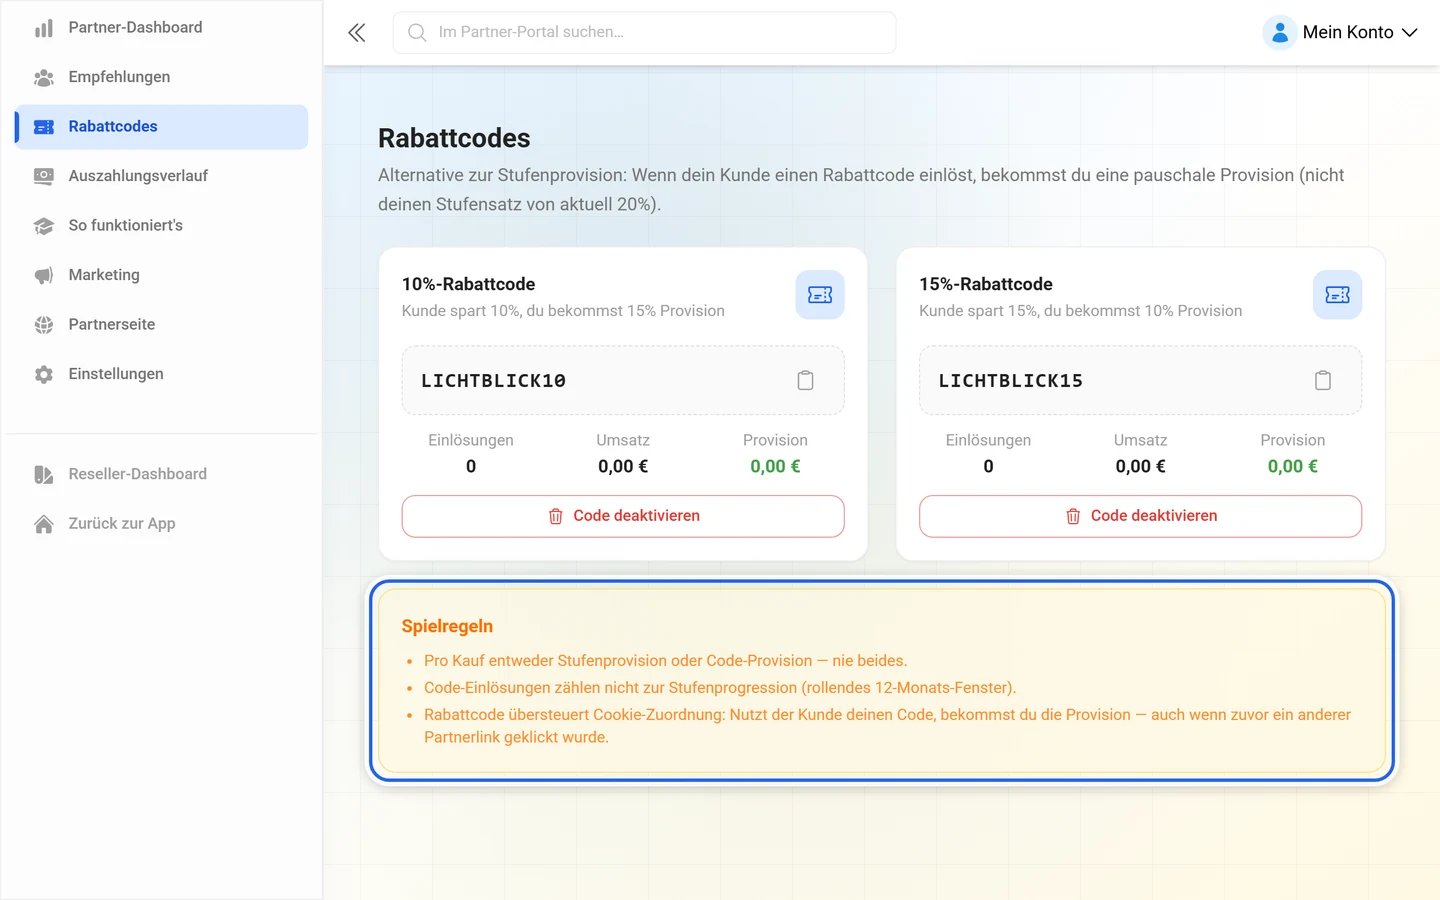Copy code LICHTBLICK10 via clipboard icon
The image size is (1440, 900).
(x=806, y=380)
